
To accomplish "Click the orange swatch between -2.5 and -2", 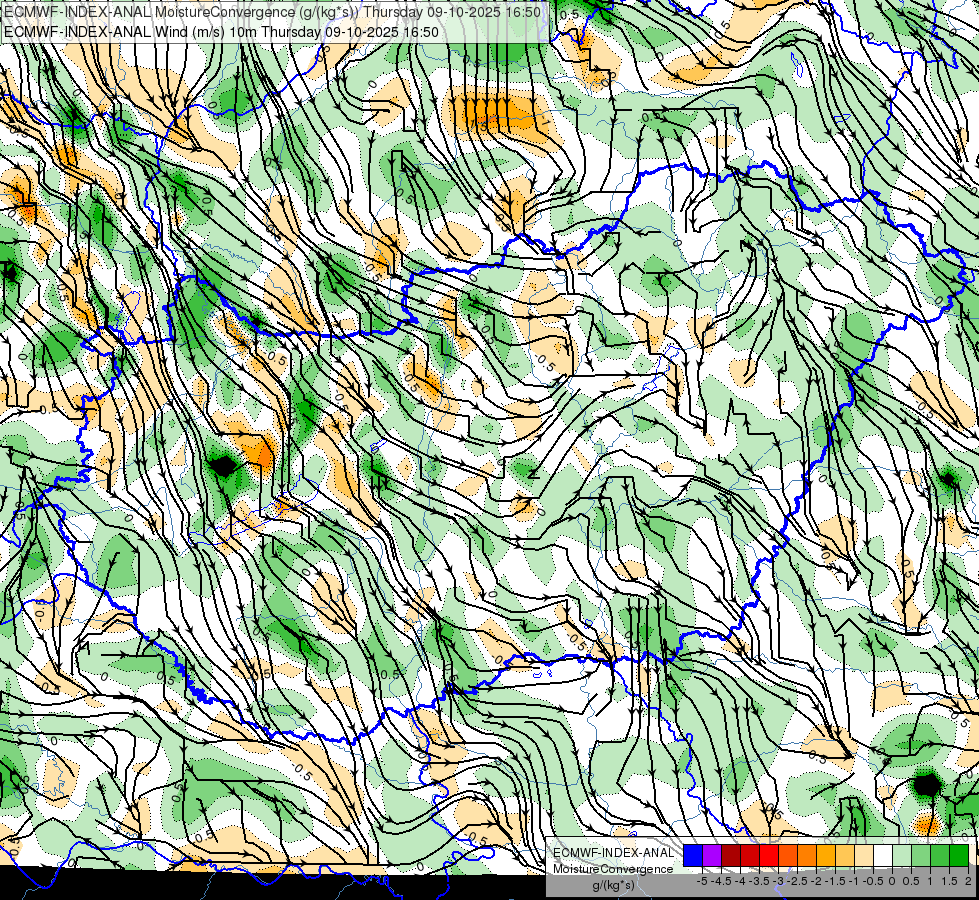I will (x=807, y=855).
